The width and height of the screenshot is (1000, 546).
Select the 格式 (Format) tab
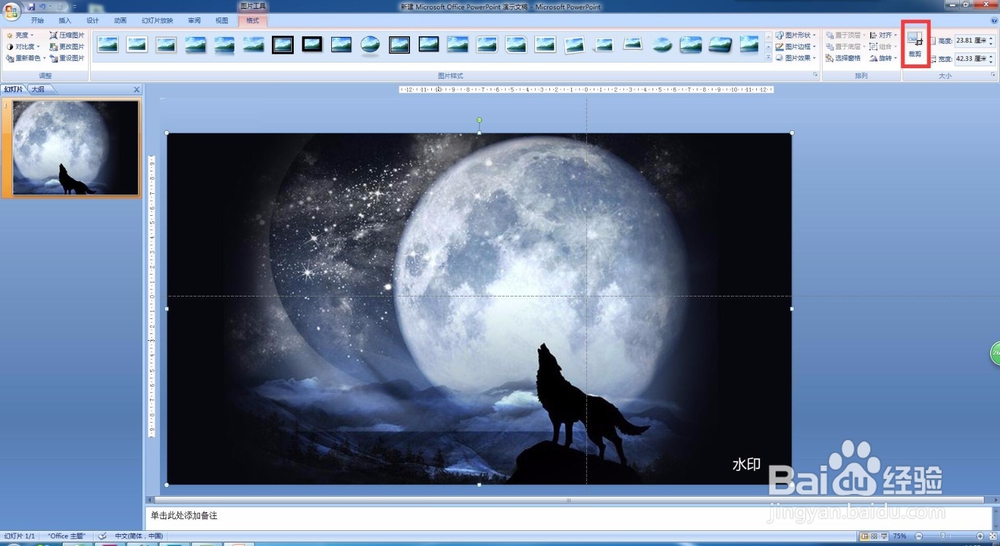253,20
